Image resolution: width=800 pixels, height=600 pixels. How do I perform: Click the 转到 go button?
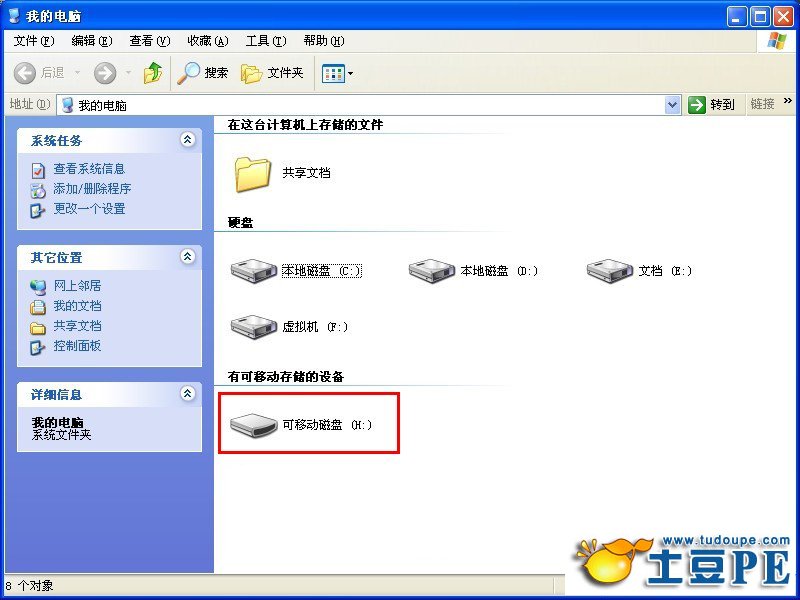712,105
